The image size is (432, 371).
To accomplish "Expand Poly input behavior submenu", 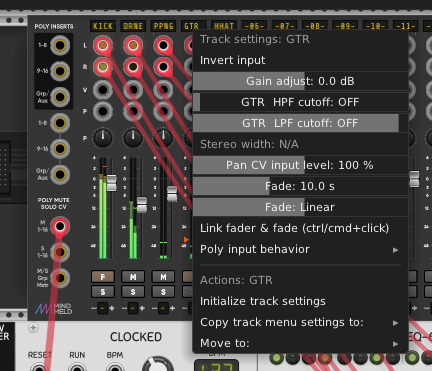I will [x=300, y=249].
